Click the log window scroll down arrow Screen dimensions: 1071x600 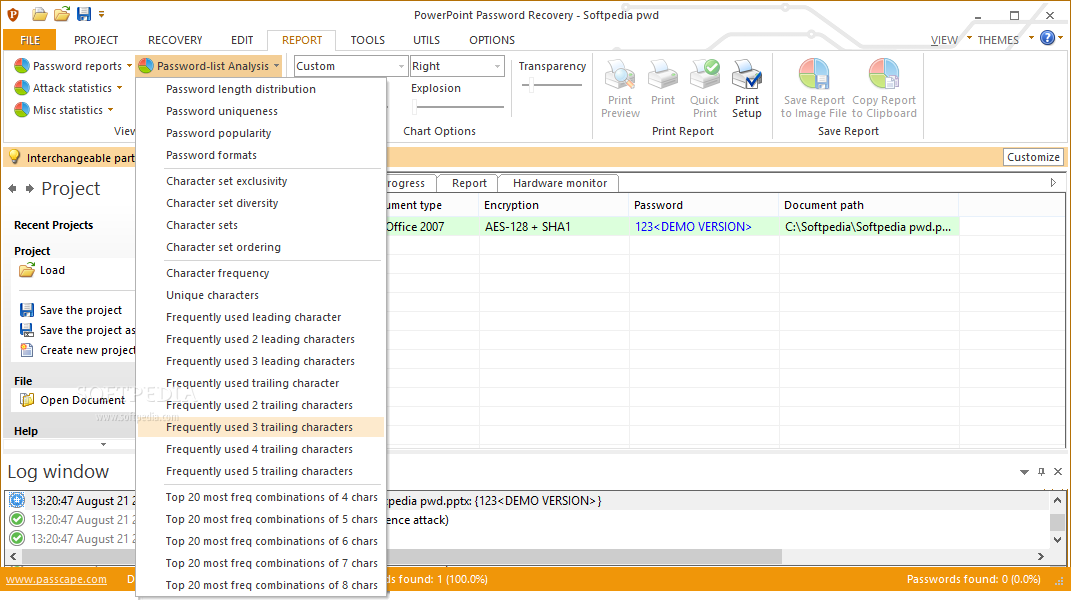click(1057, 538)
